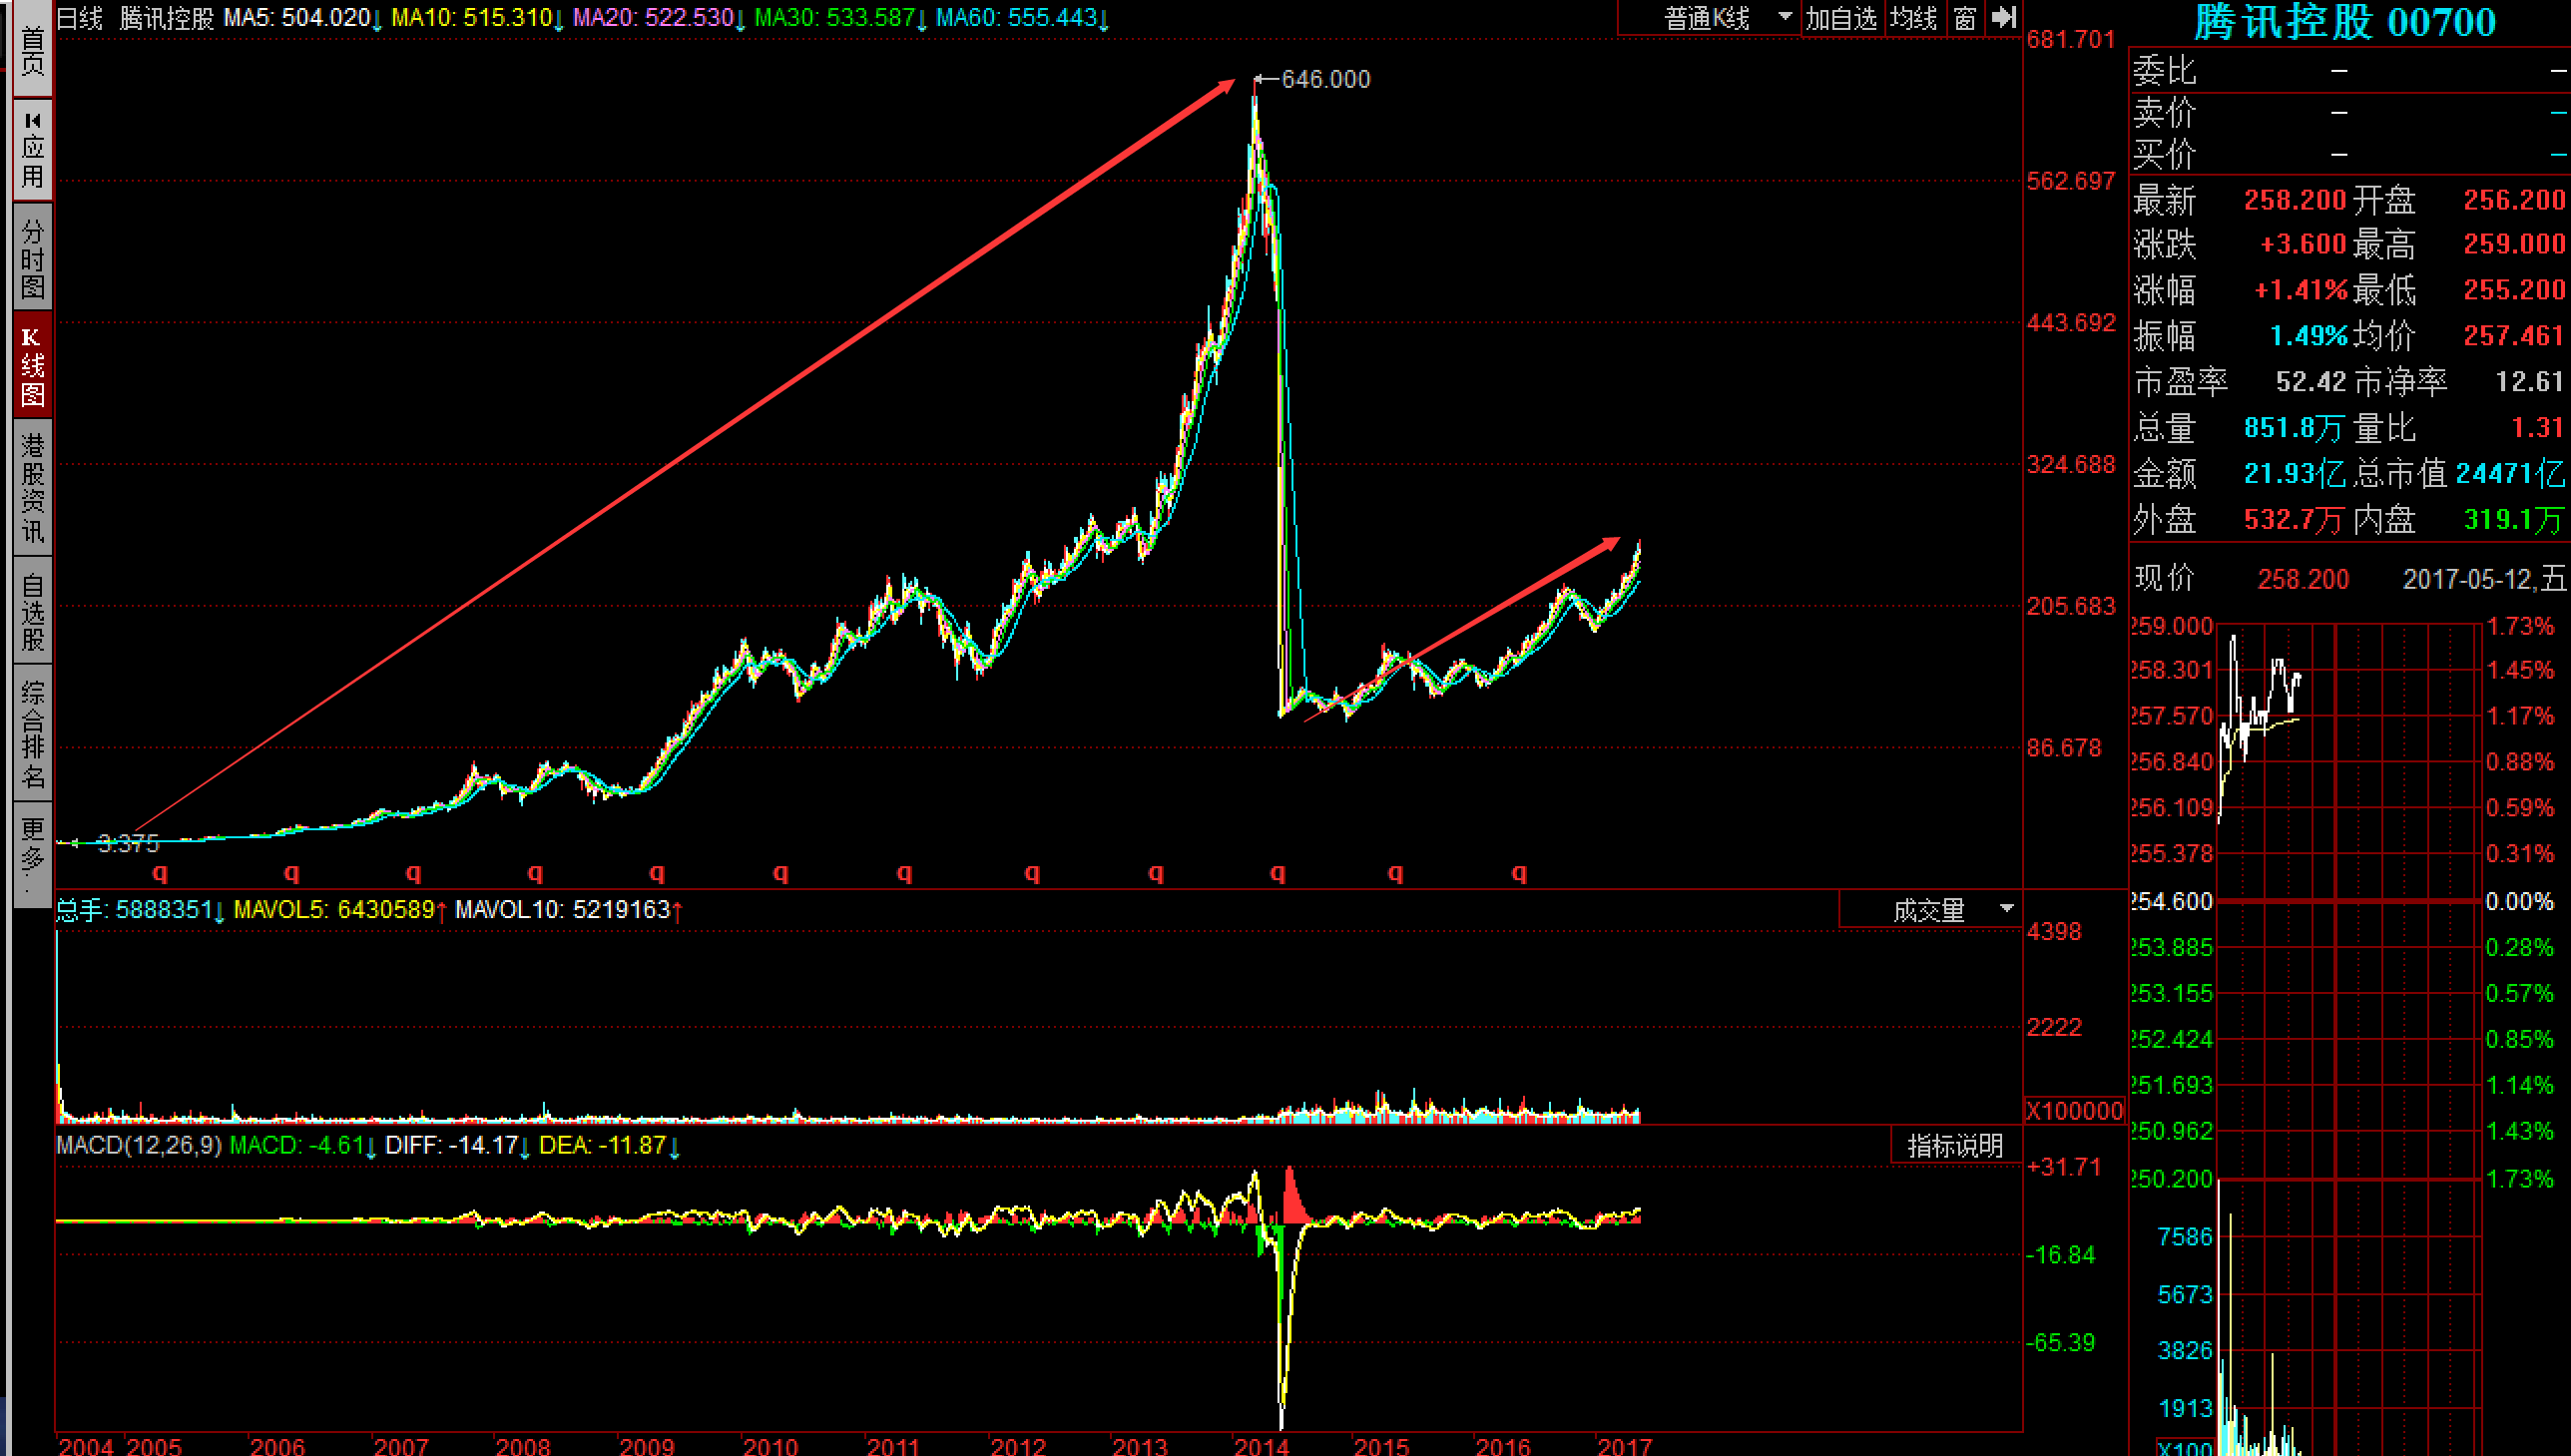Click the 委比 row label
The image size is (2571, 1456).
click(2164, 71)
